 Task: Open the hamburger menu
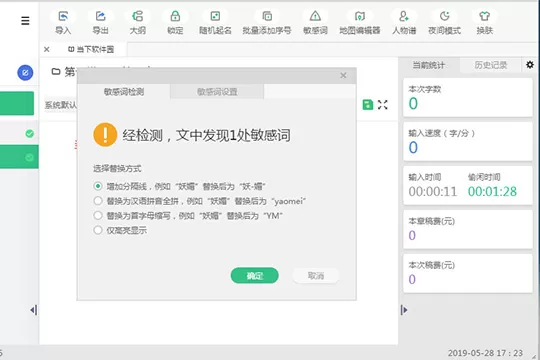point(25,21)
